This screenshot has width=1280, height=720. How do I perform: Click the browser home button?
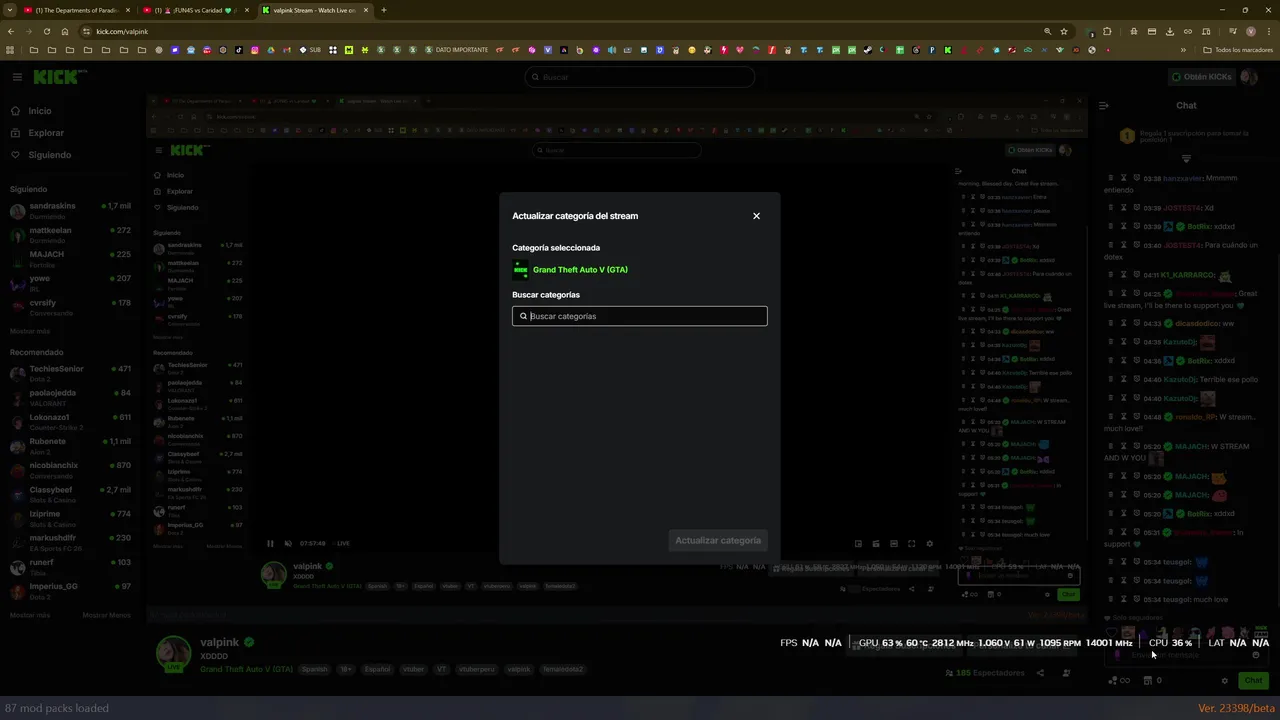(x=64, y=31)
